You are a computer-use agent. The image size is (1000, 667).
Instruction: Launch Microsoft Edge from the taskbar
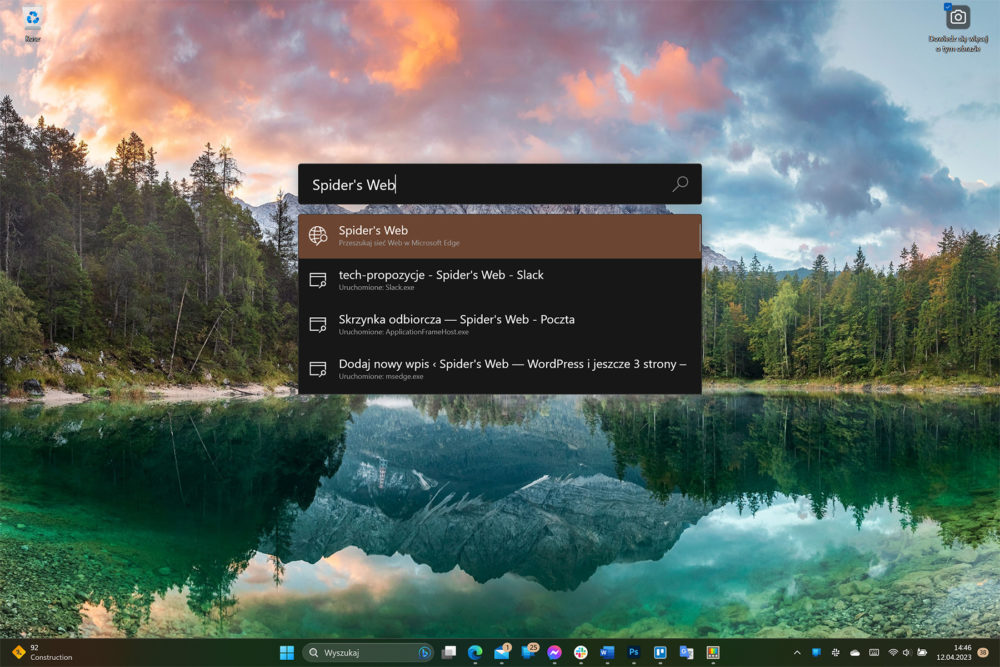[x=475, y=652]
